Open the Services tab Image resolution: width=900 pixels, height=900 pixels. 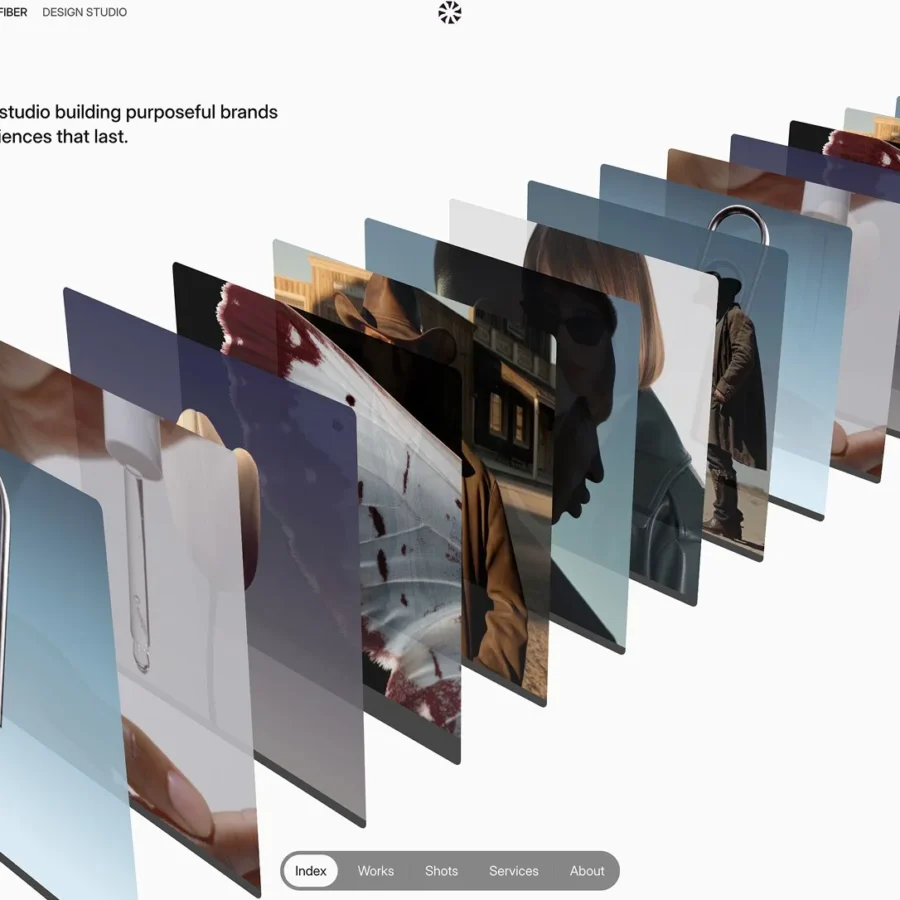pos(514,870)
